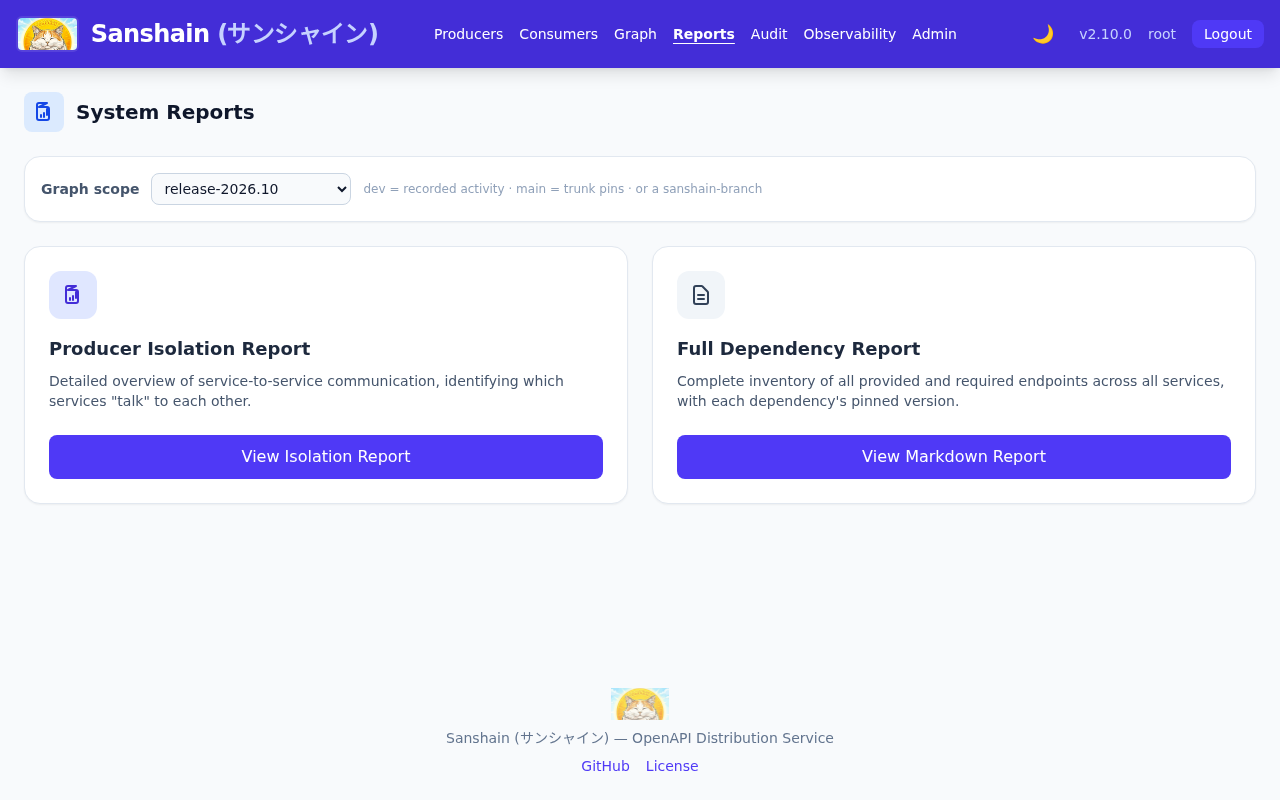Open the Producers menu item
Viewport: 1280px width, 800px height.
(468, 34)
